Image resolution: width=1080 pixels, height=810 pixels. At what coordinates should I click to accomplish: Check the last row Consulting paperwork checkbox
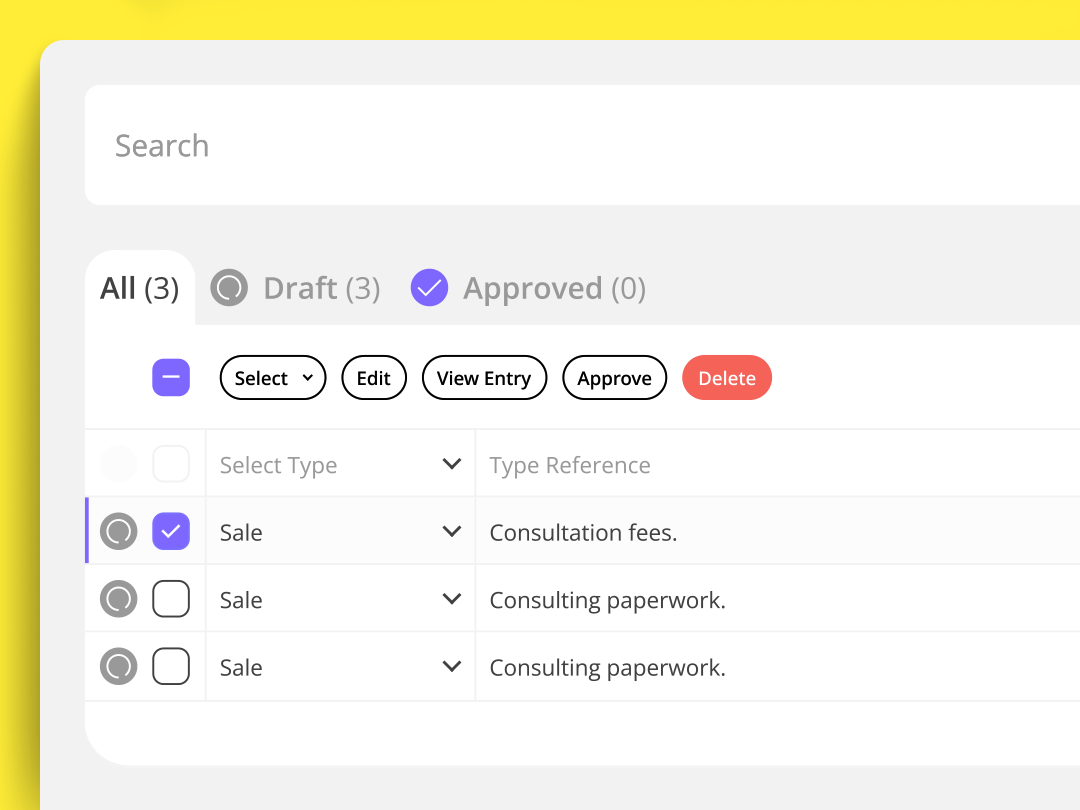click(171, 666)
